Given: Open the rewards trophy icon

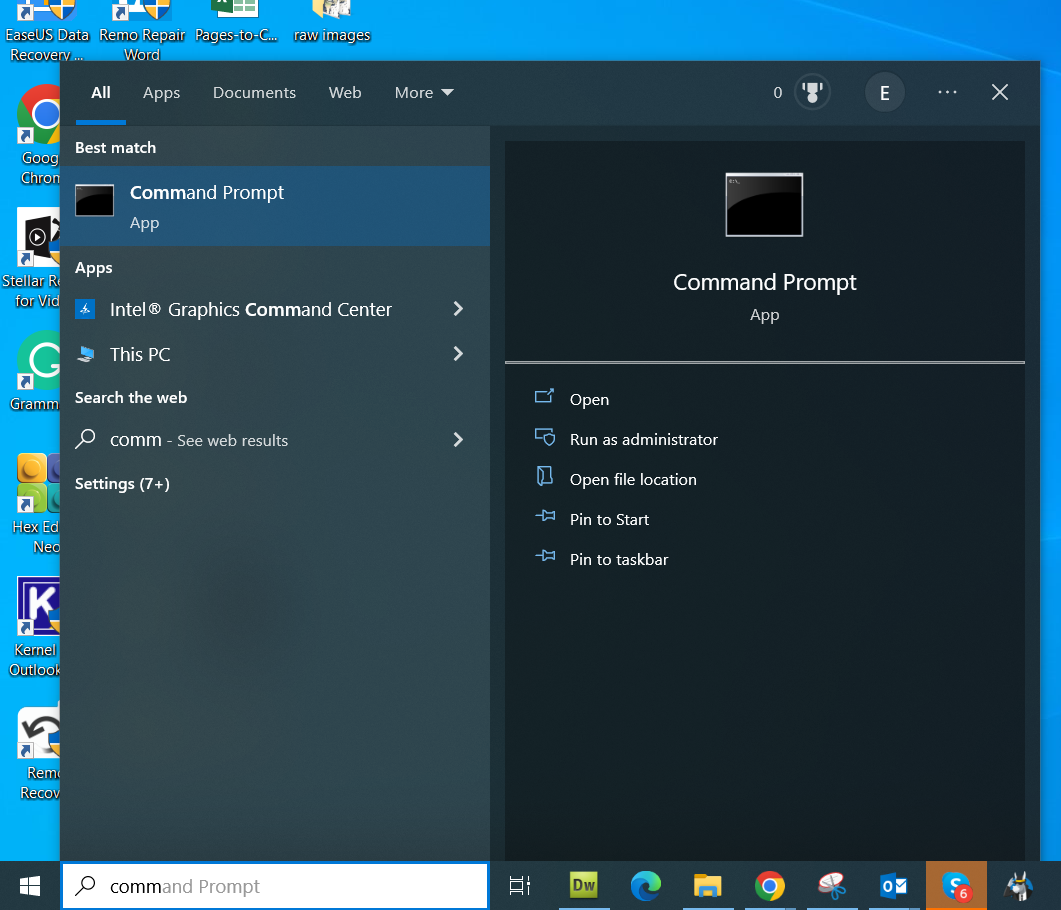Looking at the screenshot, I should point(812,92).
